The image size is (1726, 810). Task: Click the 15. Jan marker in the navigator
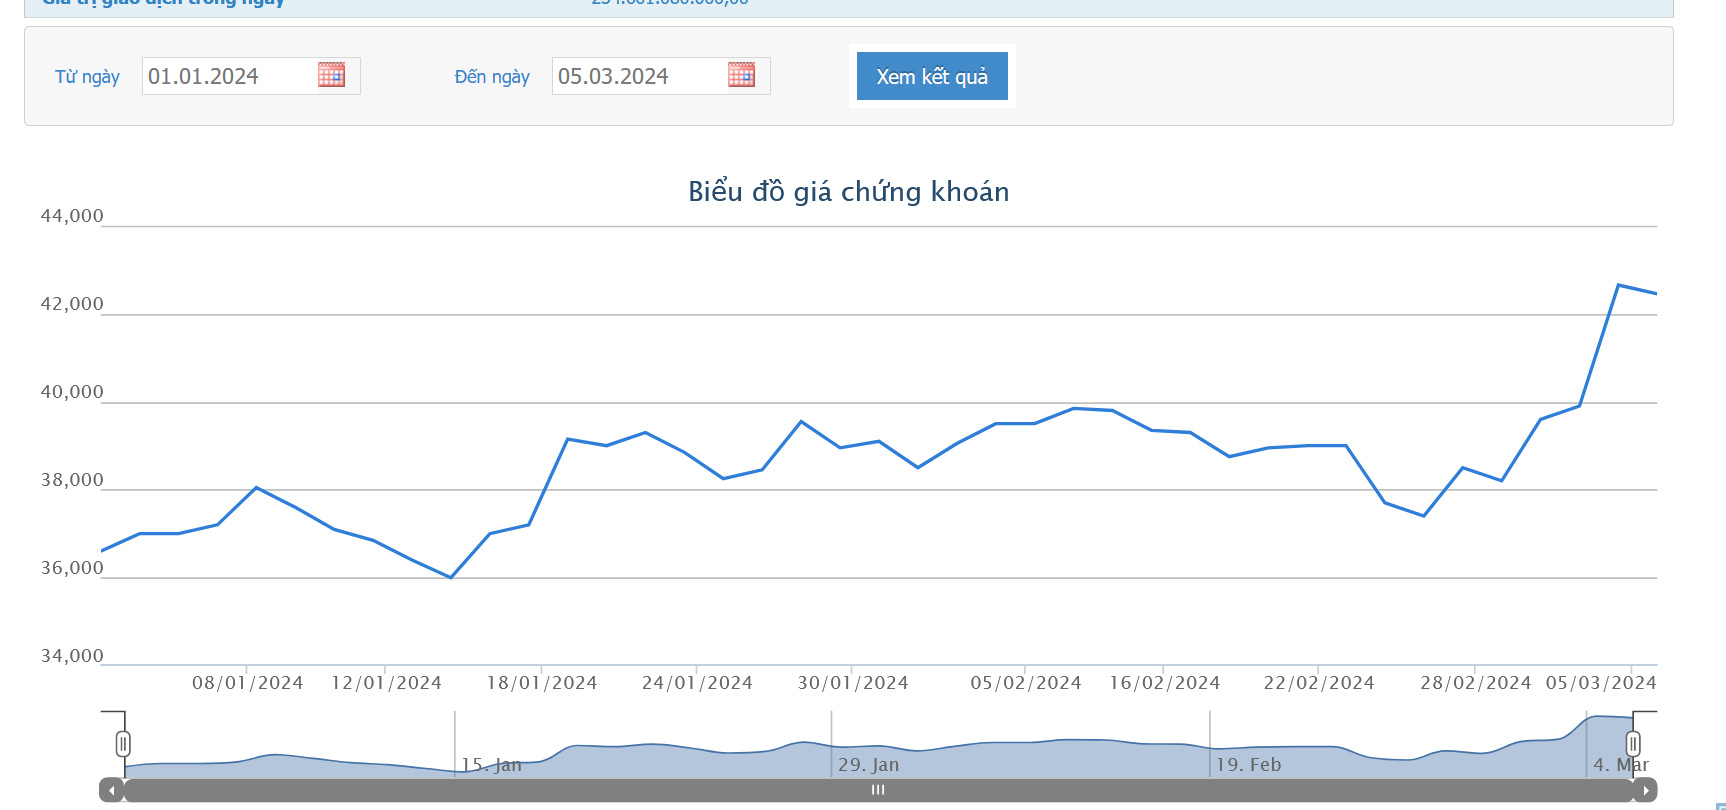(x=491, y=765)
